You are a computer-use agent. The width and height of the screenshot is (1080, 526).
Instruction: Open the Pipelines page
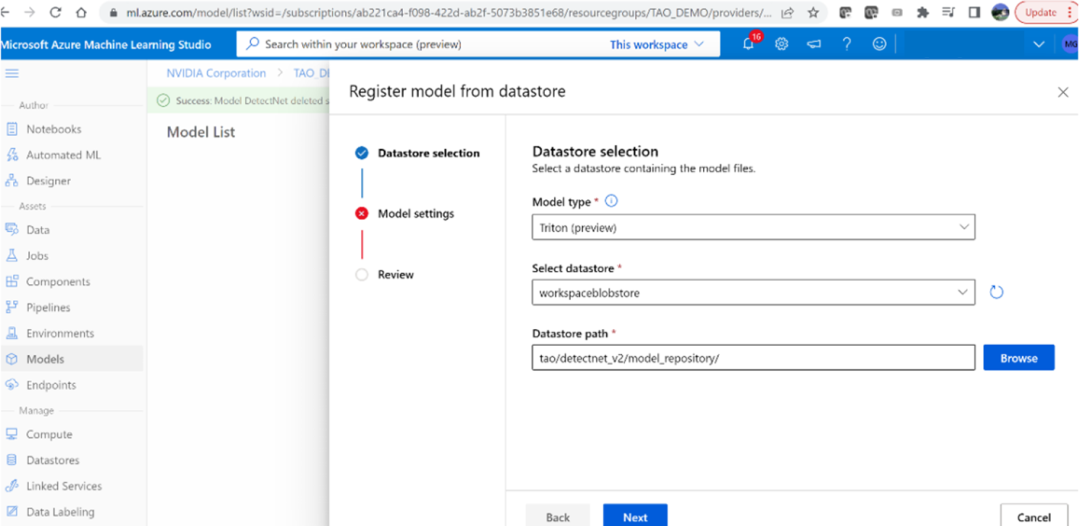click(48, 307)
